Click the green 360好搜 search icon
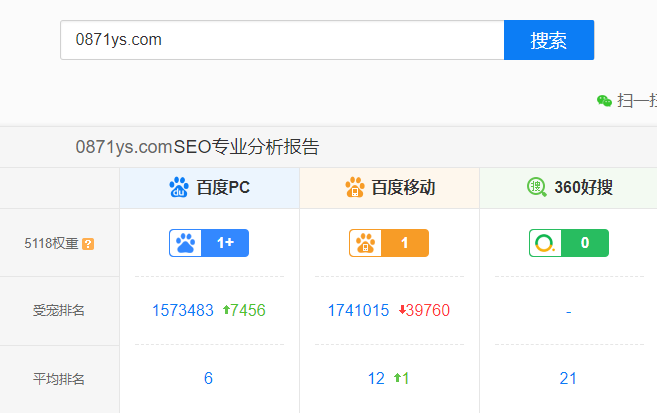Screen dimensions: 657x413 point(537,187)
